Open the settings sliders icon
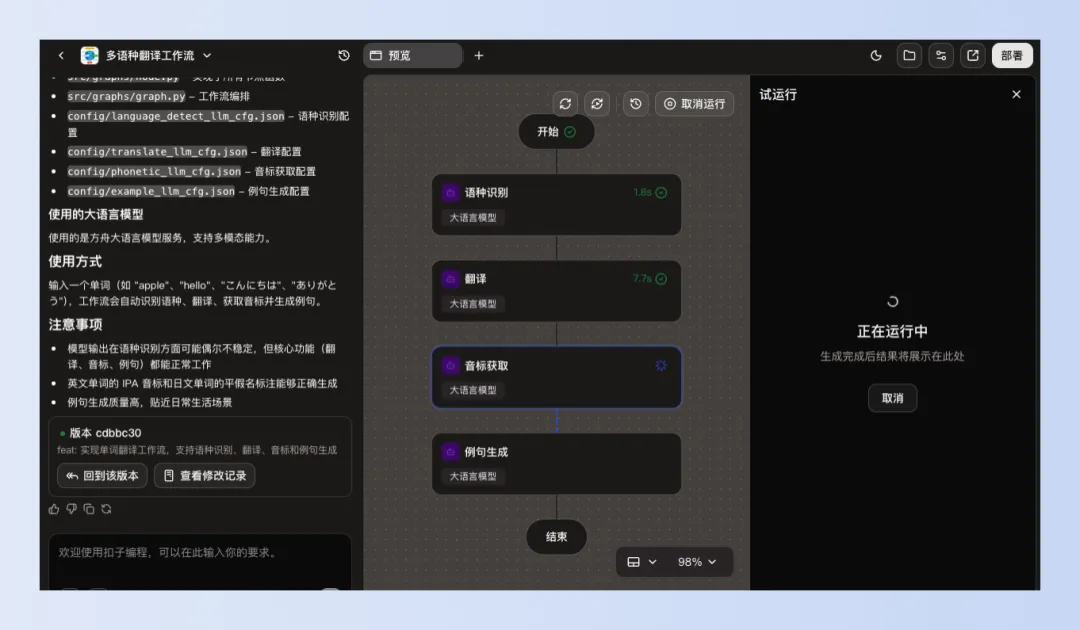 [941, 56]
